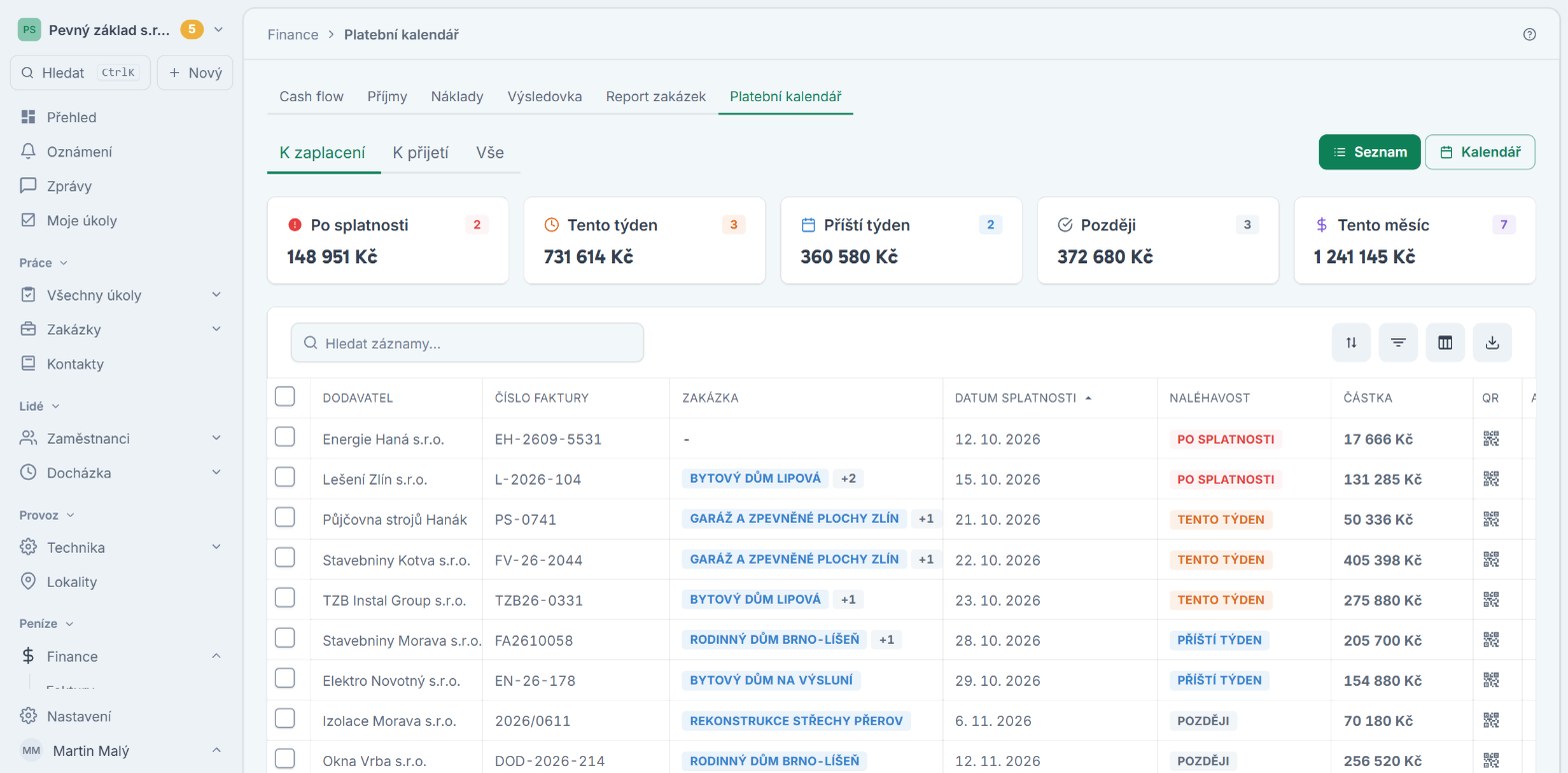Switch to the Cash flow tab

311,97
